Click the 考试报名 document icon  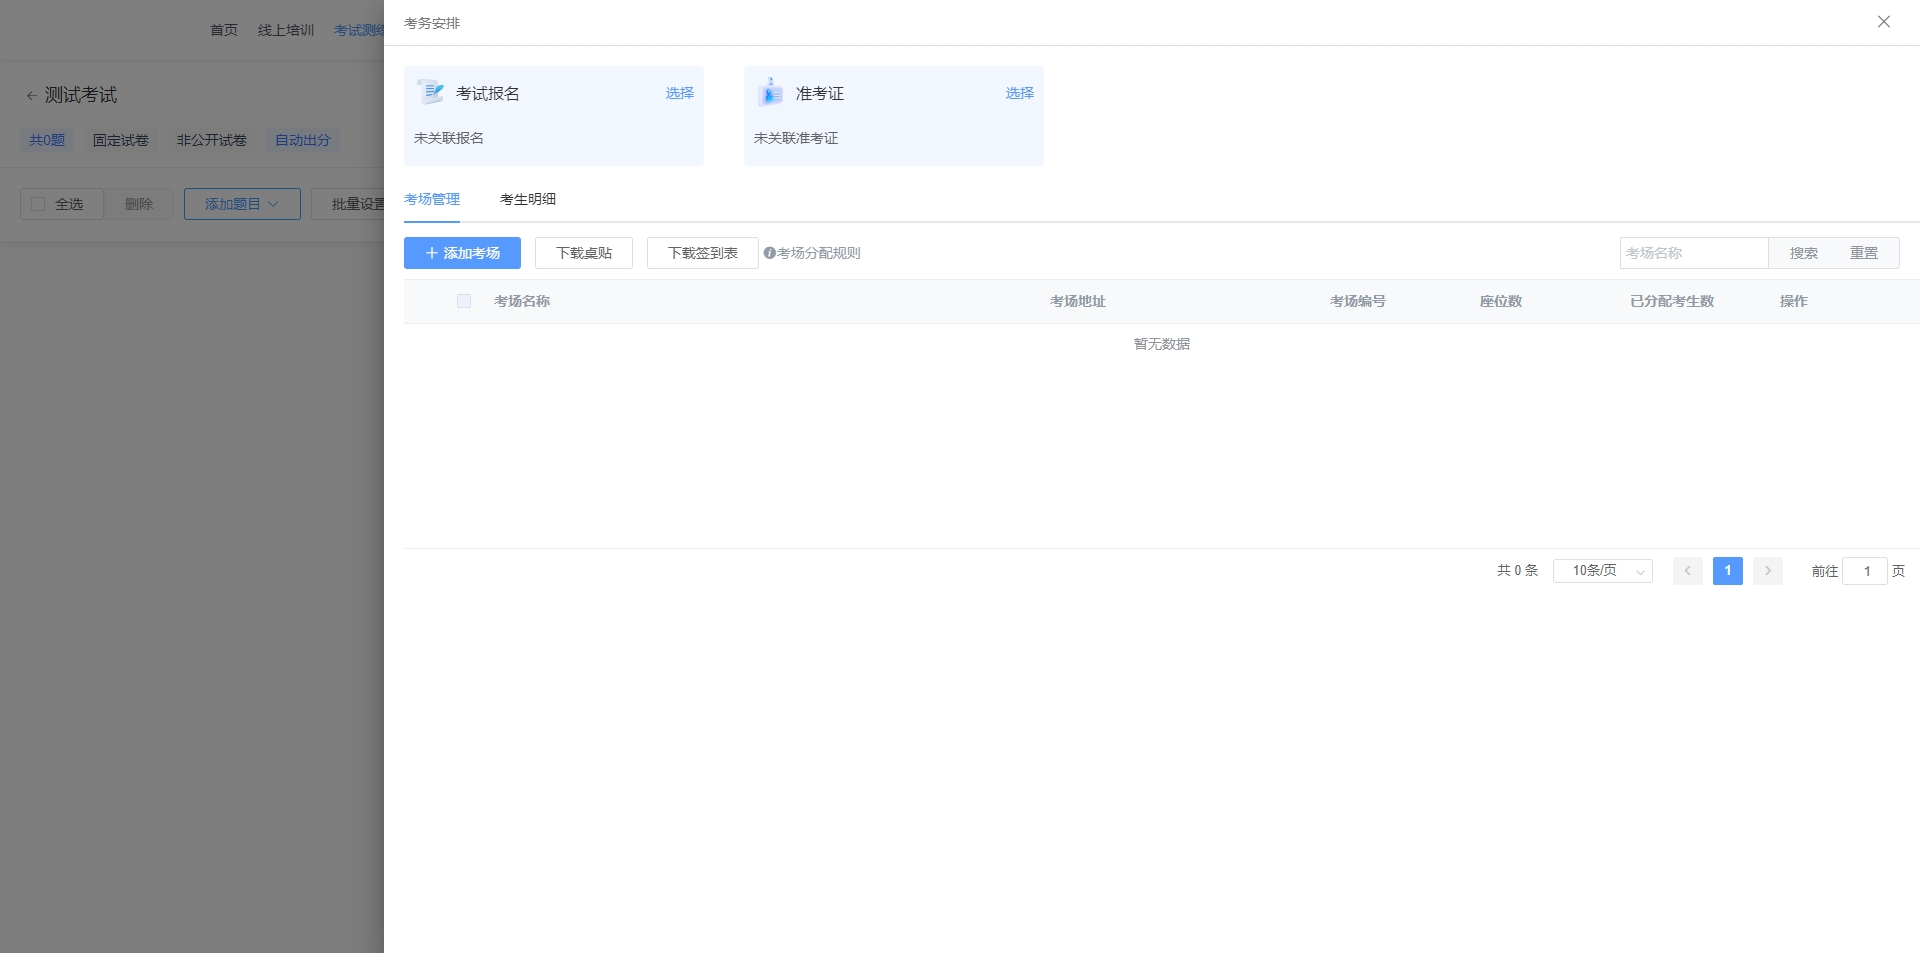(431, 93)
